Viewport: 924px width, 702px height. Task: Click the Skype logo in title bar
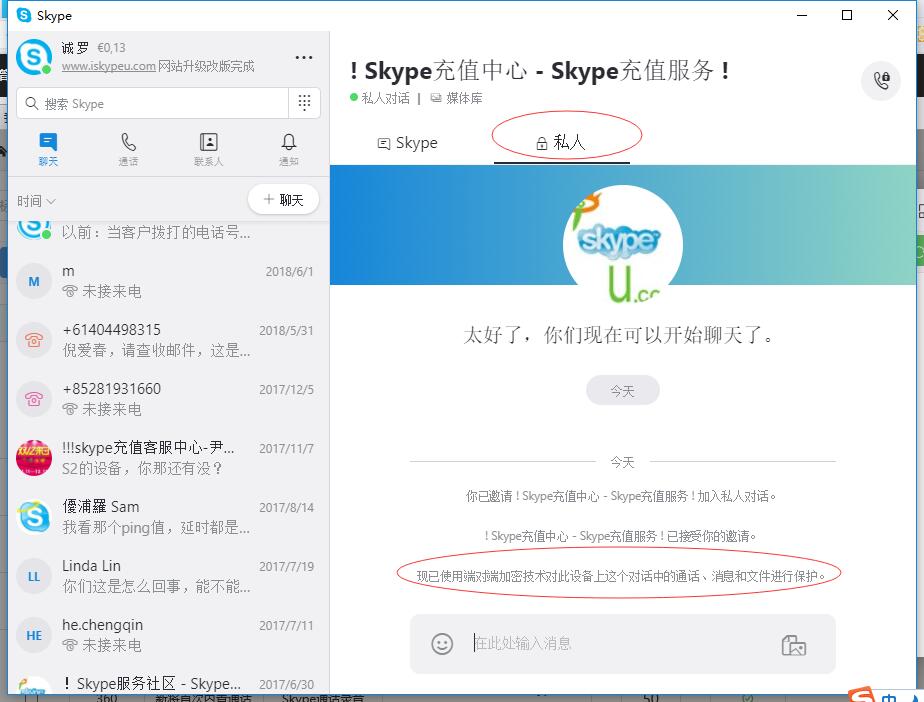click(24, 15)
